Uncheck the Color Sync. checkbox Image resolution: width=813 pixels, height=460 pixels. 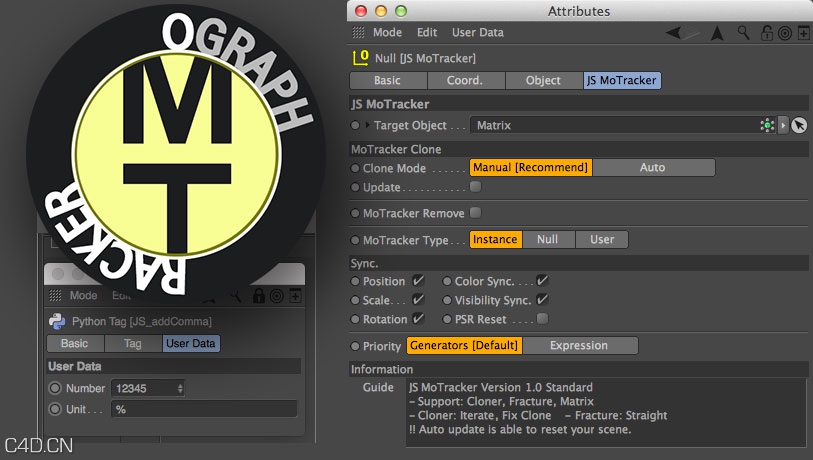click(x=542, y=282)
